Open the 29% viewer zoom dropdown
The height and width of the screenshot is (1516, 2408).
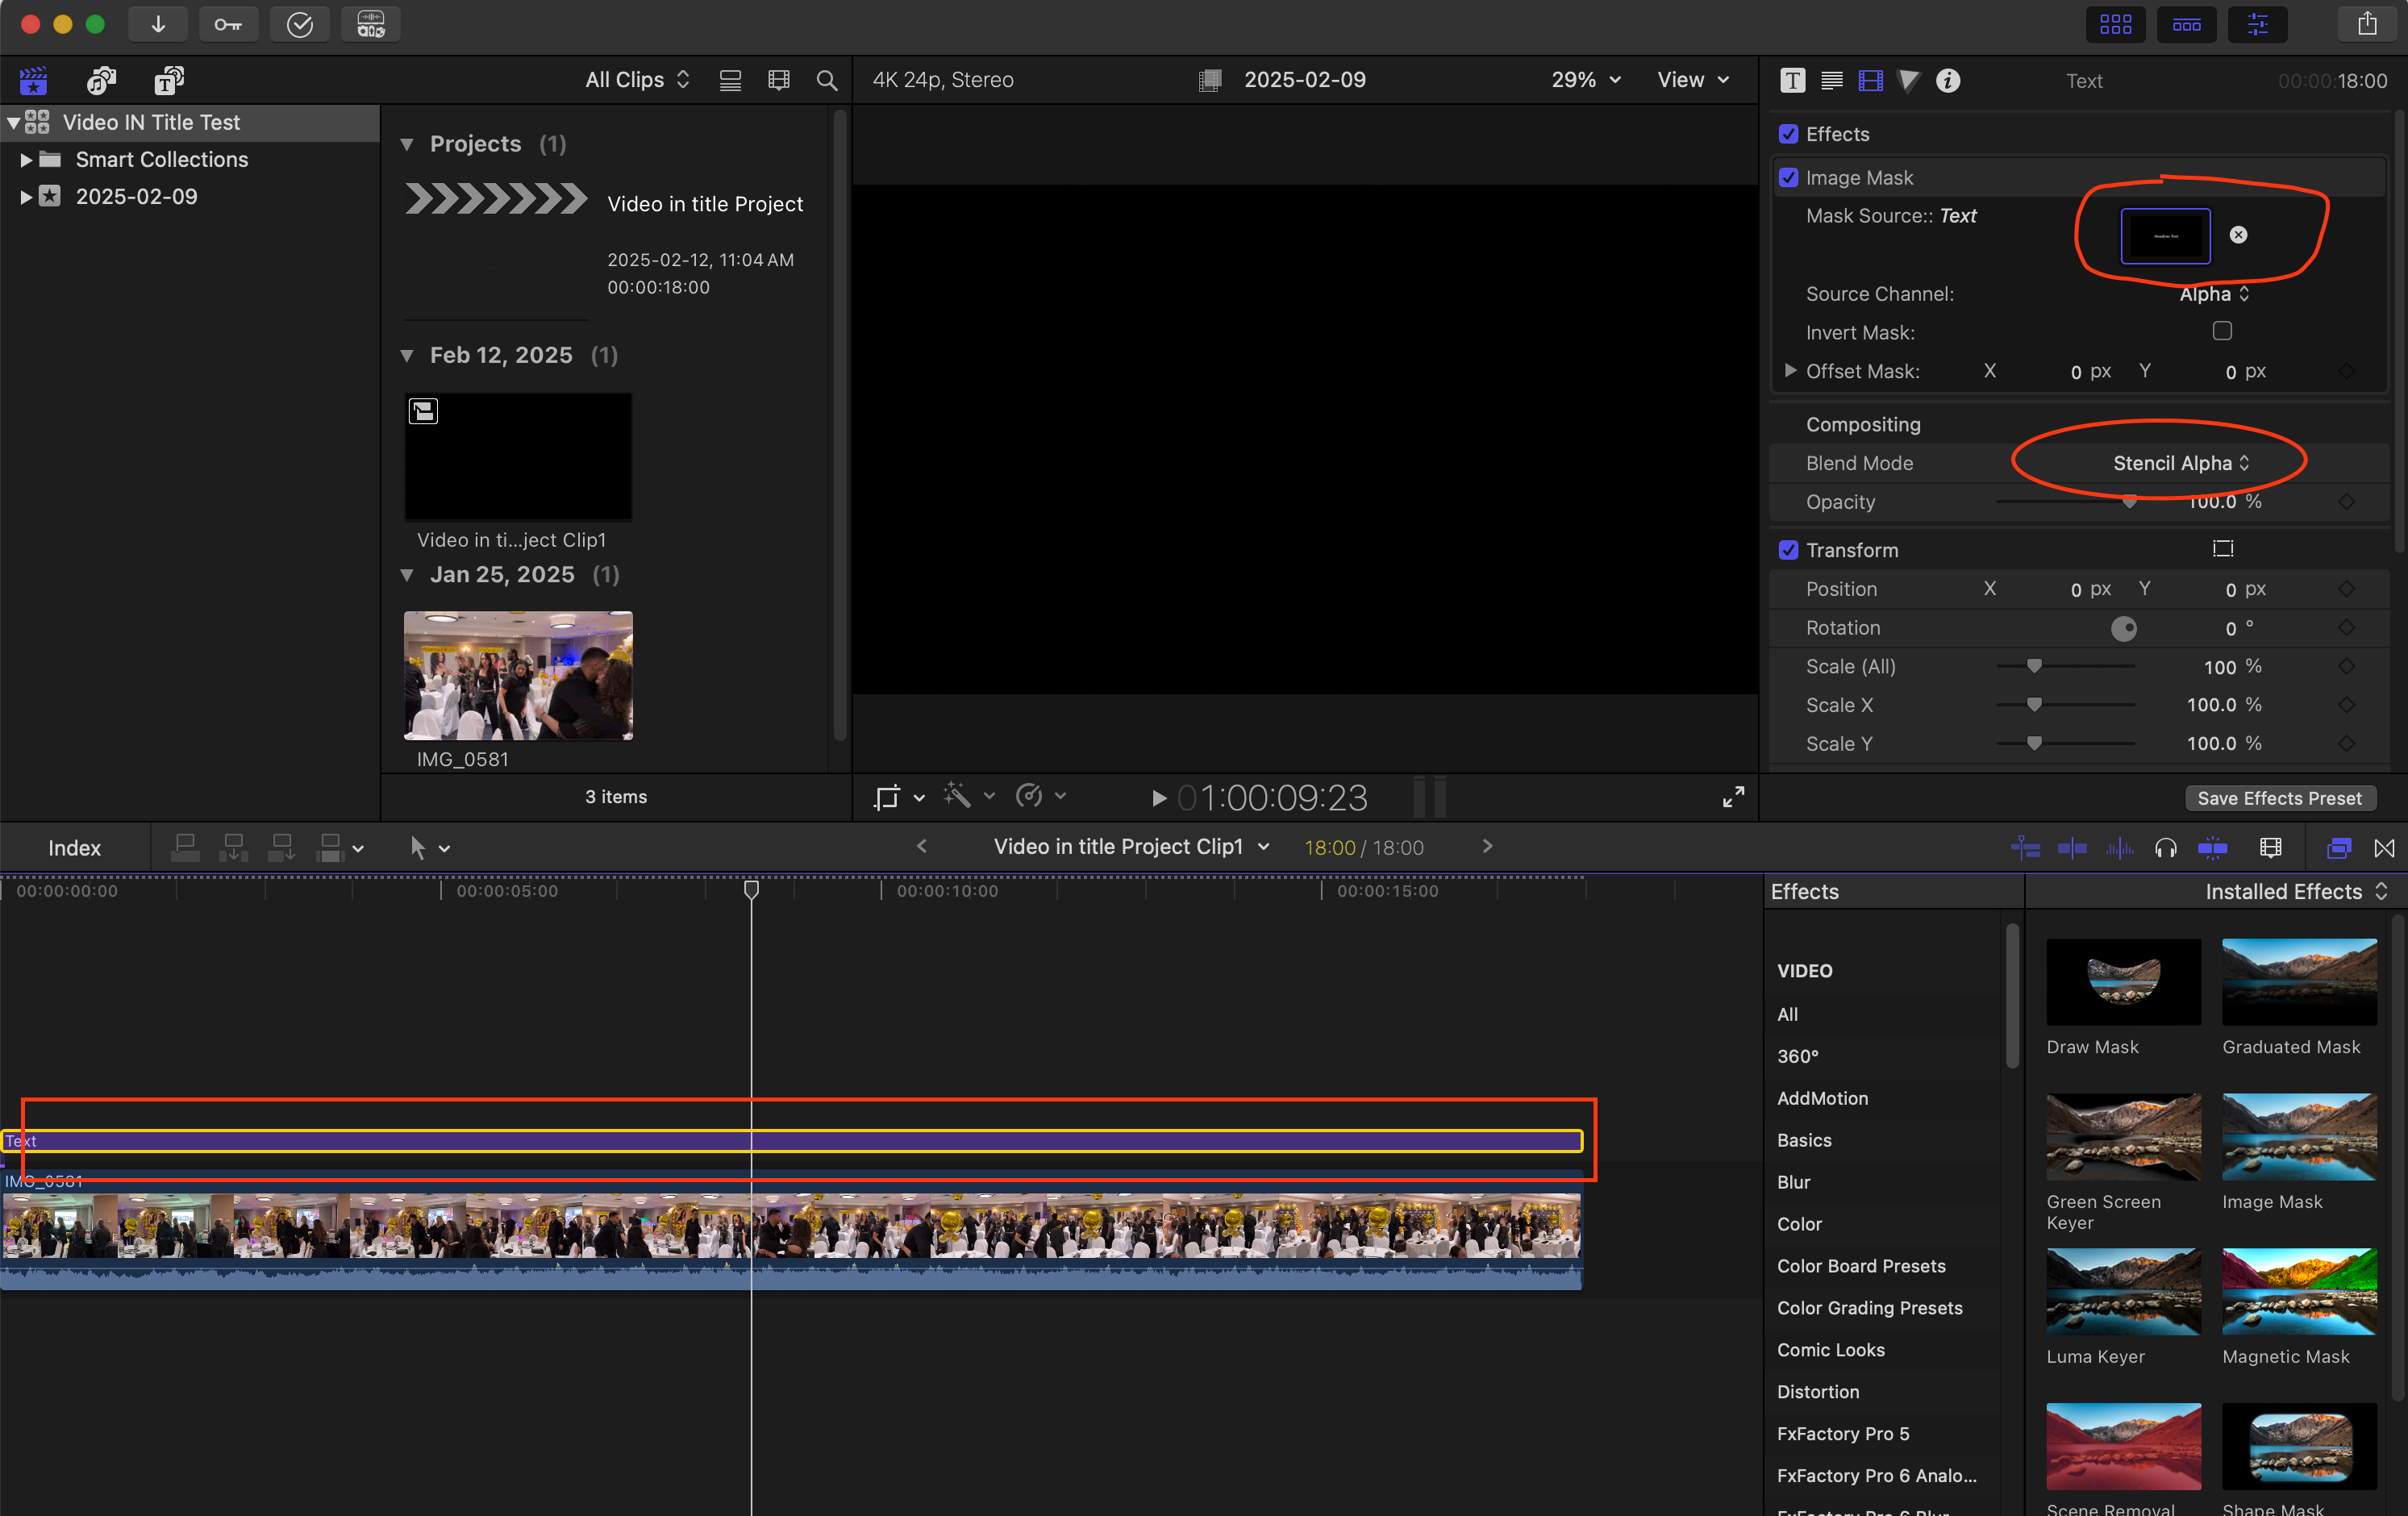1585,80
